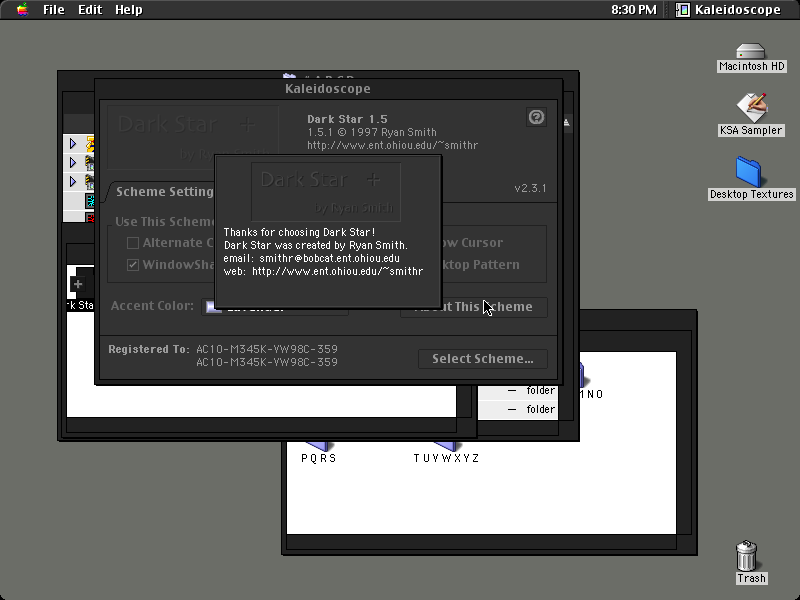
Task: Click the 8:30 PM menu bar clock
Action: [x=634, y=10]
